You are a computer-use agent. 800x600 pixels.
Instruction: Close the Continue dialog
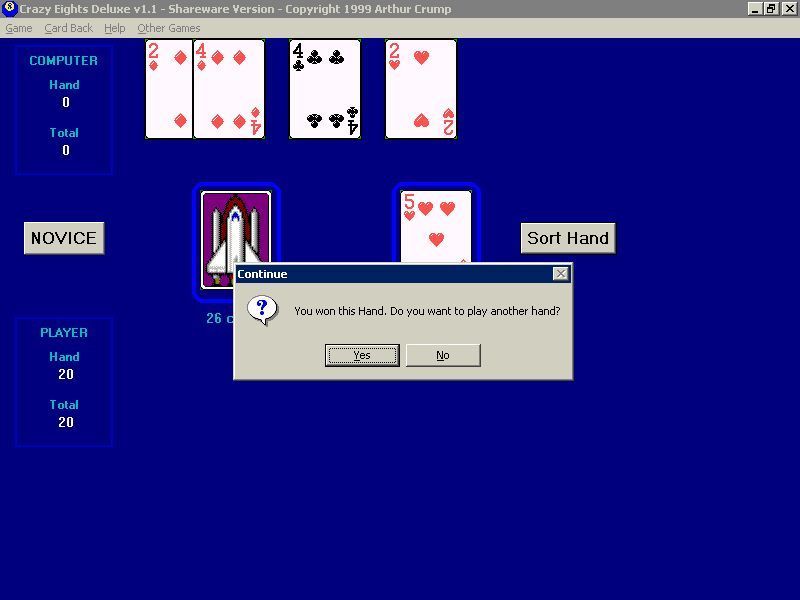562,273
